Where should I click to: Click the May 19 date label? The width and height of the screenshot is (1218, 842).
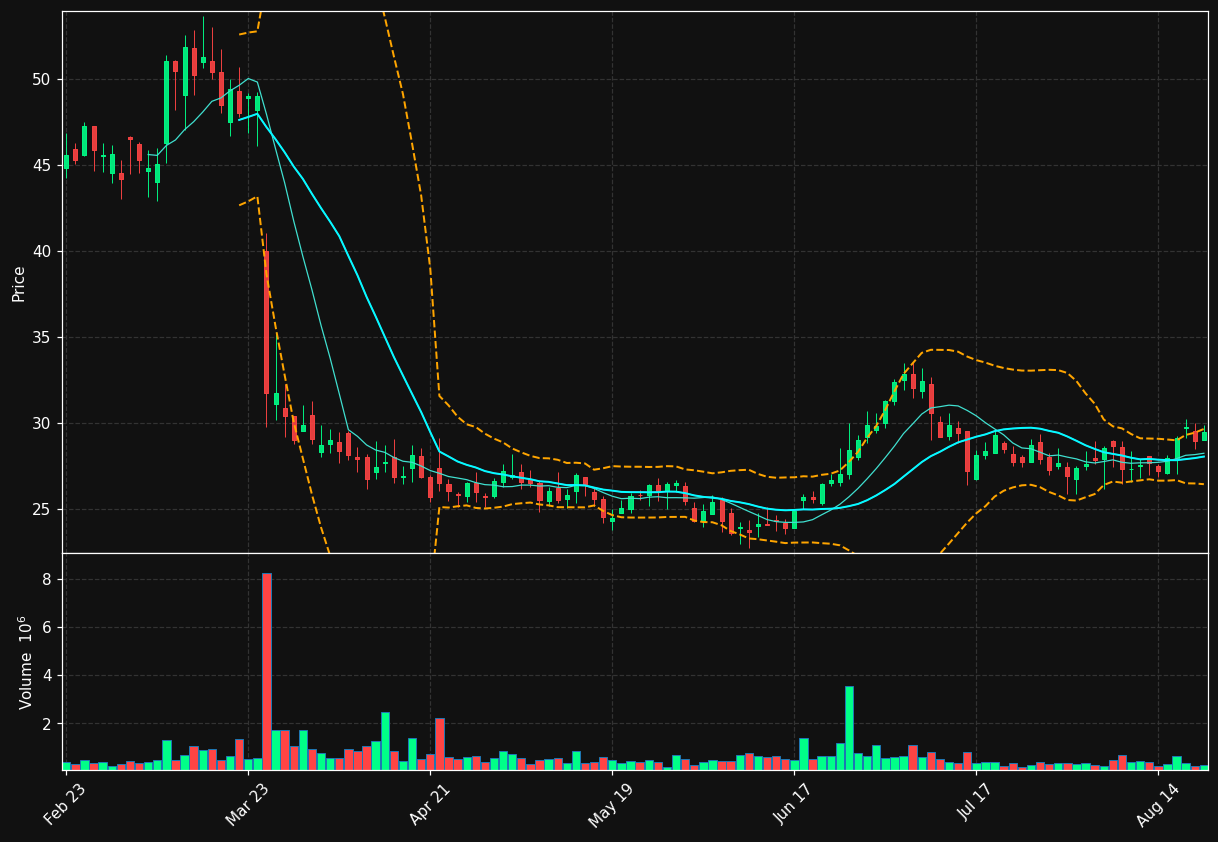click(610, 806)
